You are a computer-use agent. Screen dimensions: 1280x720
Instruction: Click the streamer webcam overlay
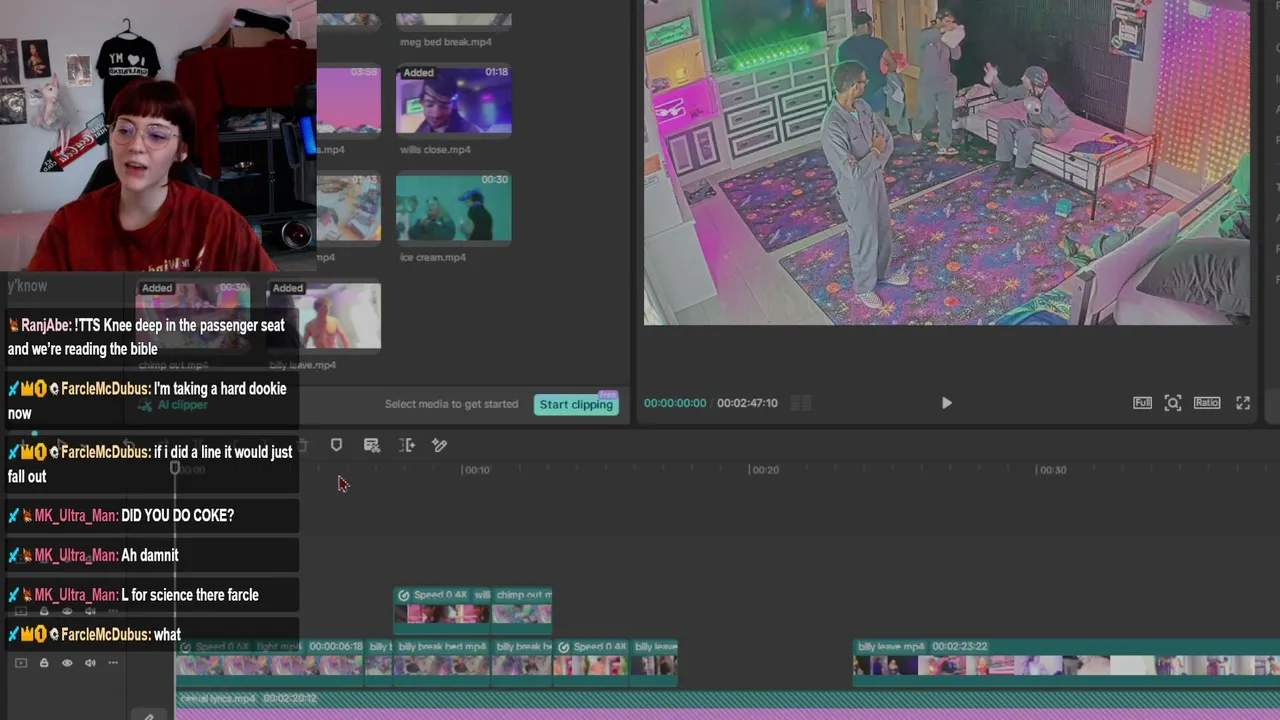[158, 136]
